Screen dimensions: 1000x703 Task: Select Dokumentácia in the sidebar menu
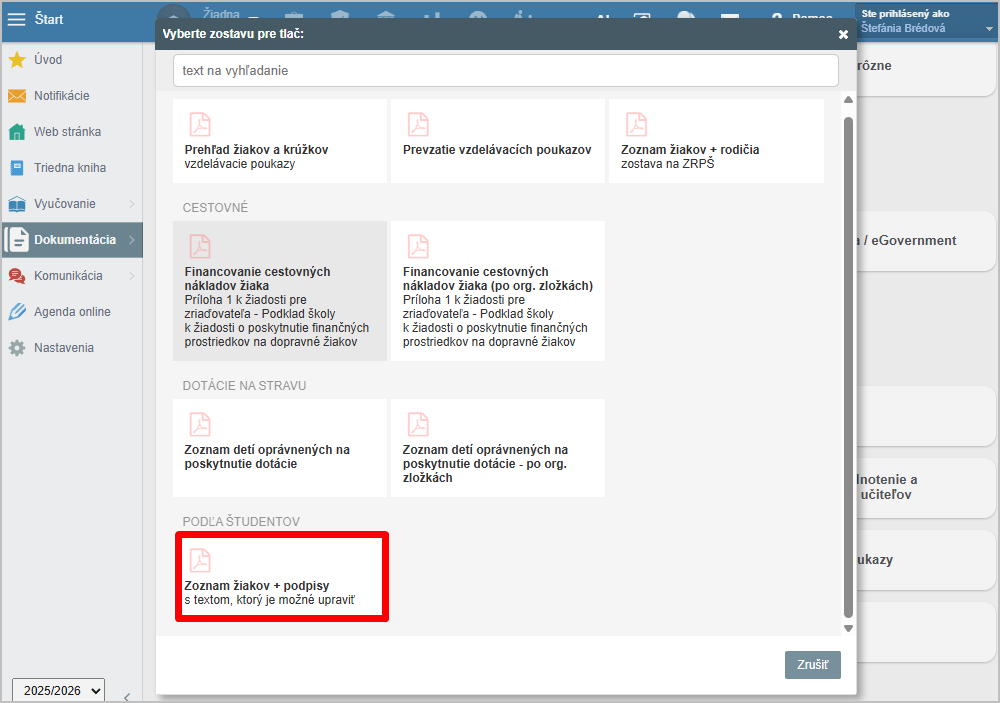pyautogui.click(x=74, y=240)
